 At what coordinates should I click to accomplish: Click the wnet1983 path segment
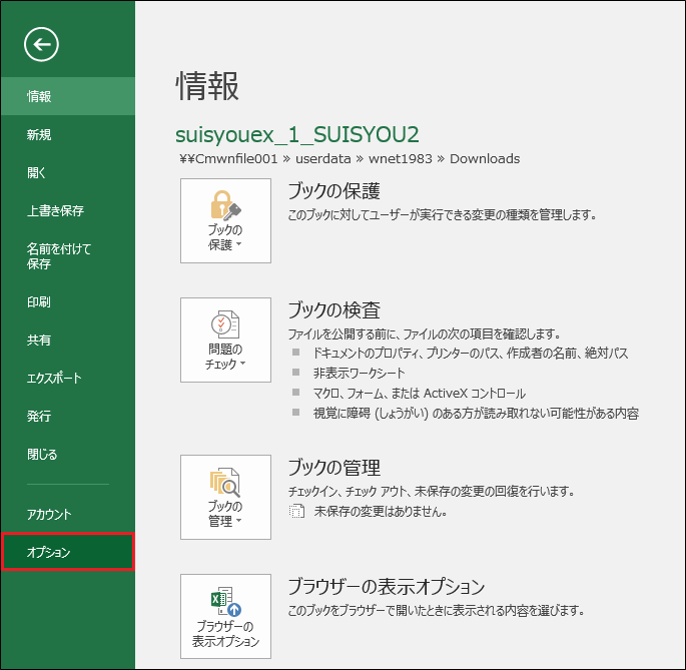click(400, 158)
